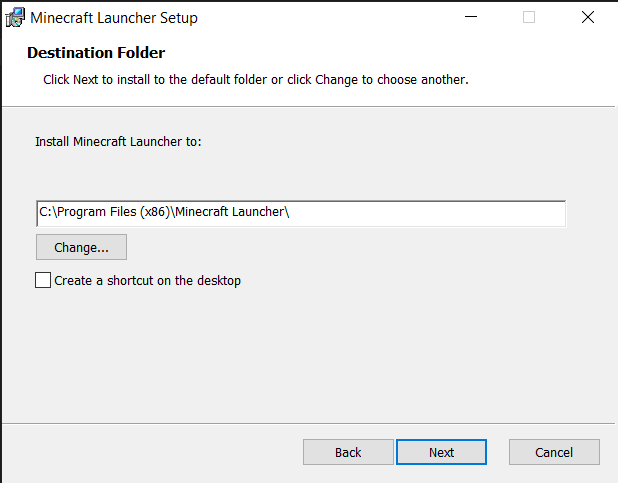Click the Destination Folder heading

click(96, 53)
